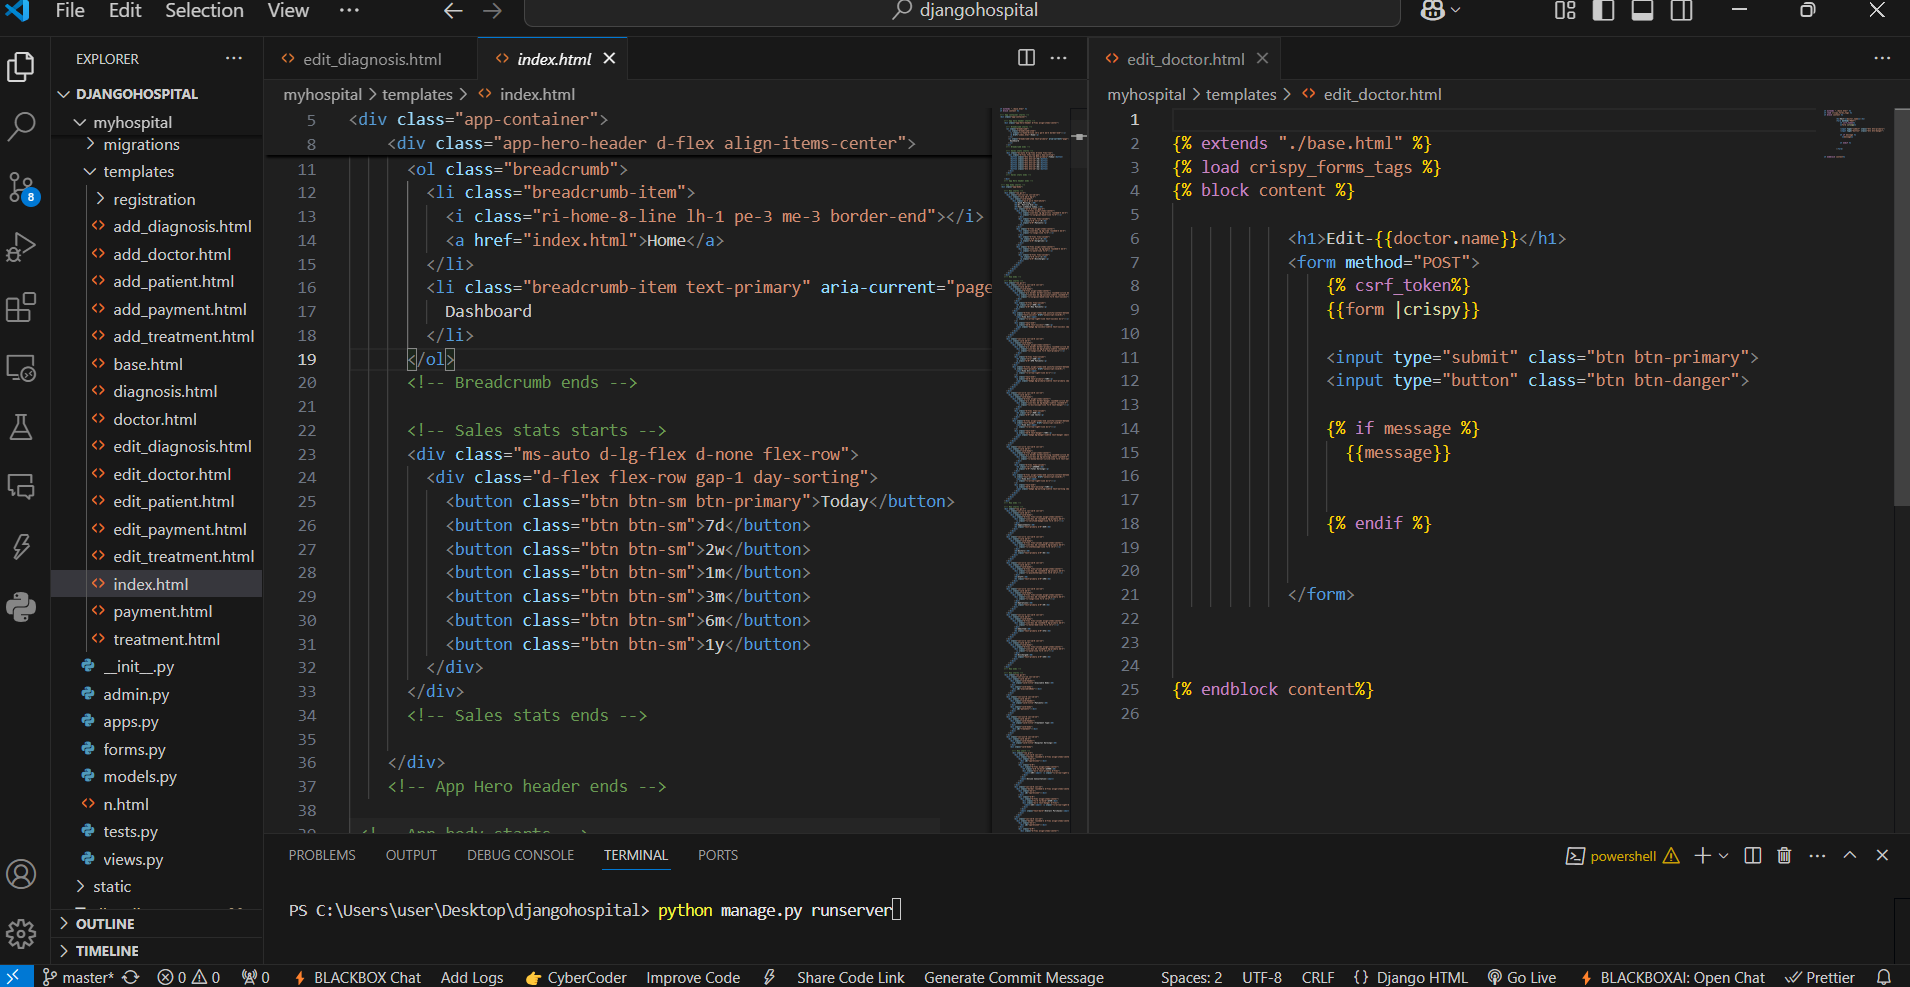Click Prettier in the status bar
This screenshot has height=987, width=1910.
(1820, 977)
